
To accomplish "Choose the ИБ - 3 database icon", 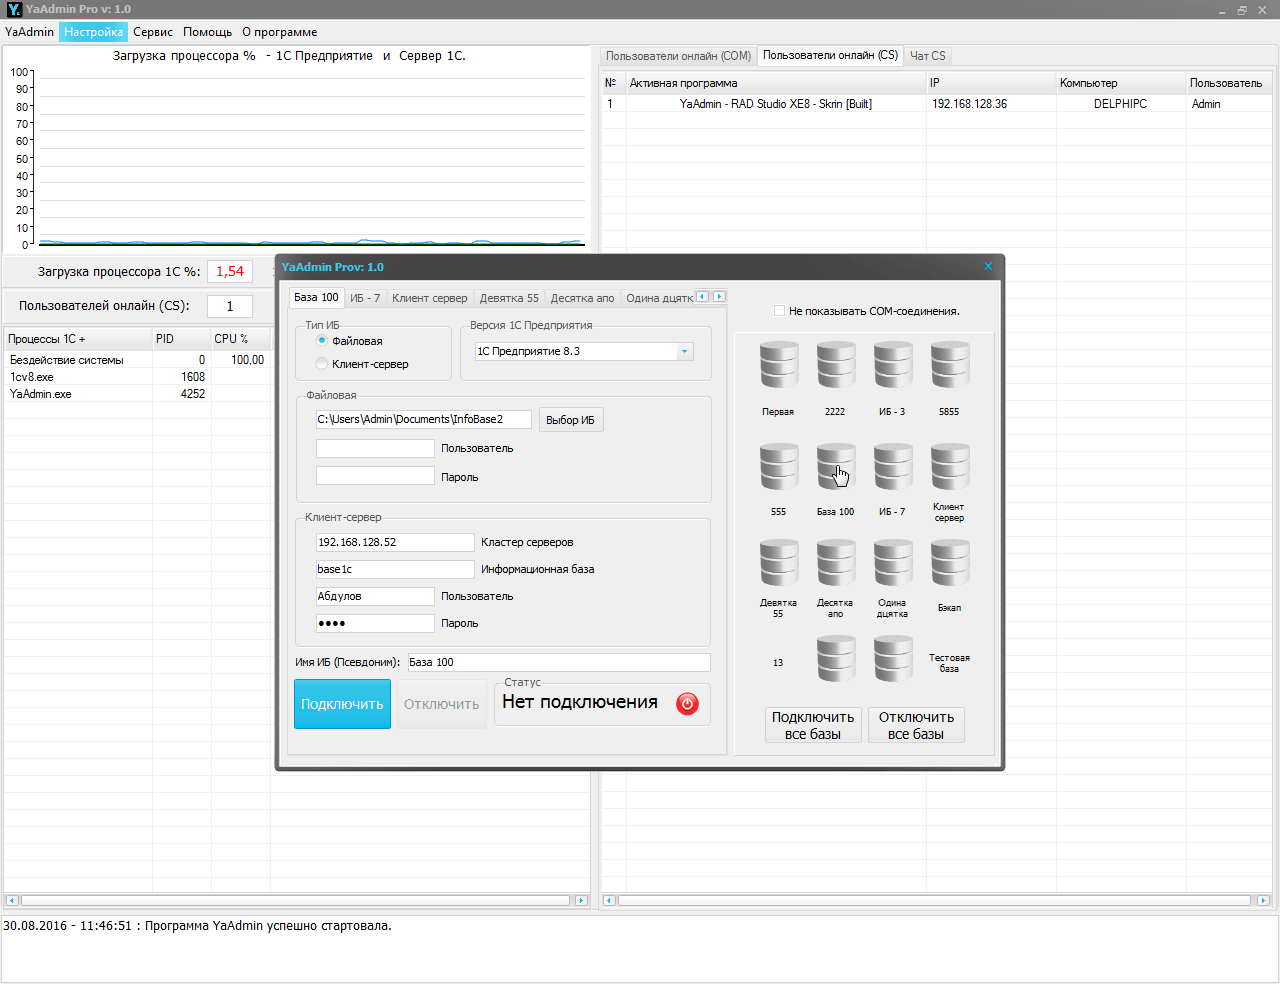I will (x=893, y=365).
